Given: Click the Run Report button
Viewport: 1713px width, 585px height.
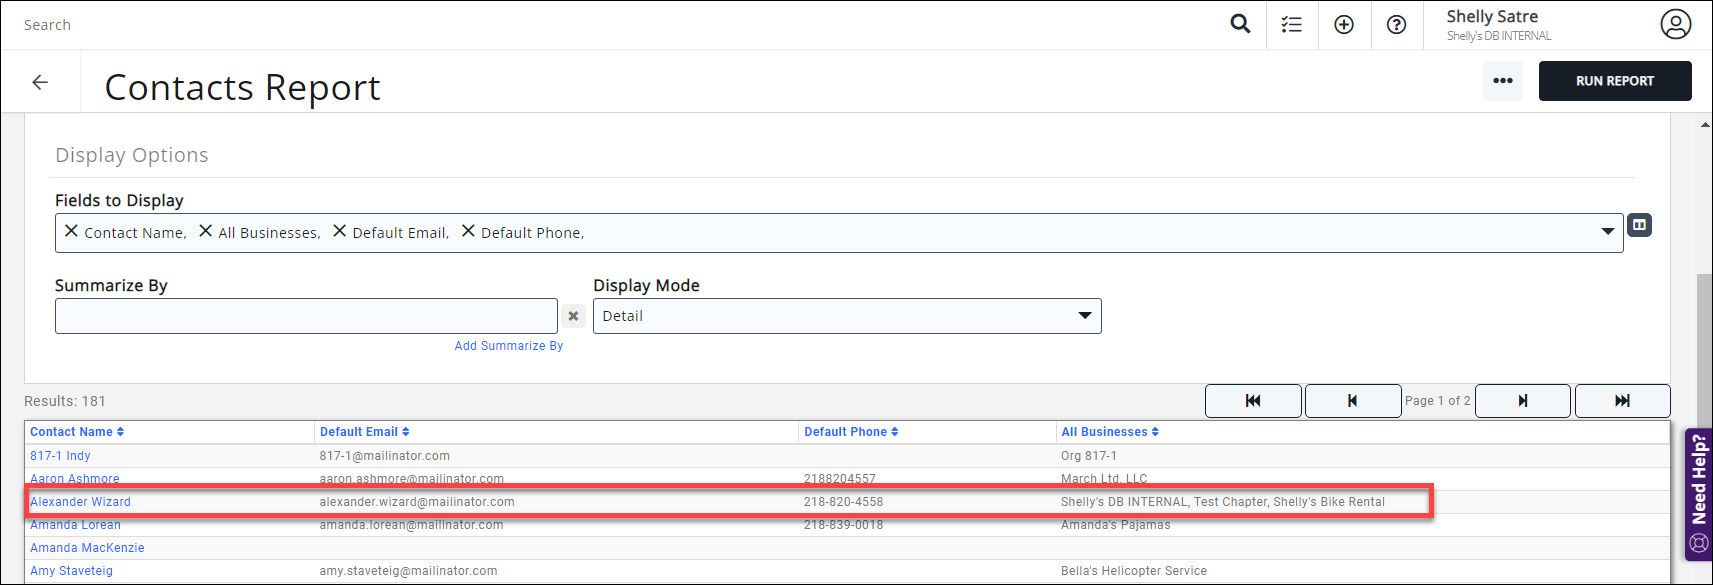Looking at the screenshot, I should [x=1614, y=81].
